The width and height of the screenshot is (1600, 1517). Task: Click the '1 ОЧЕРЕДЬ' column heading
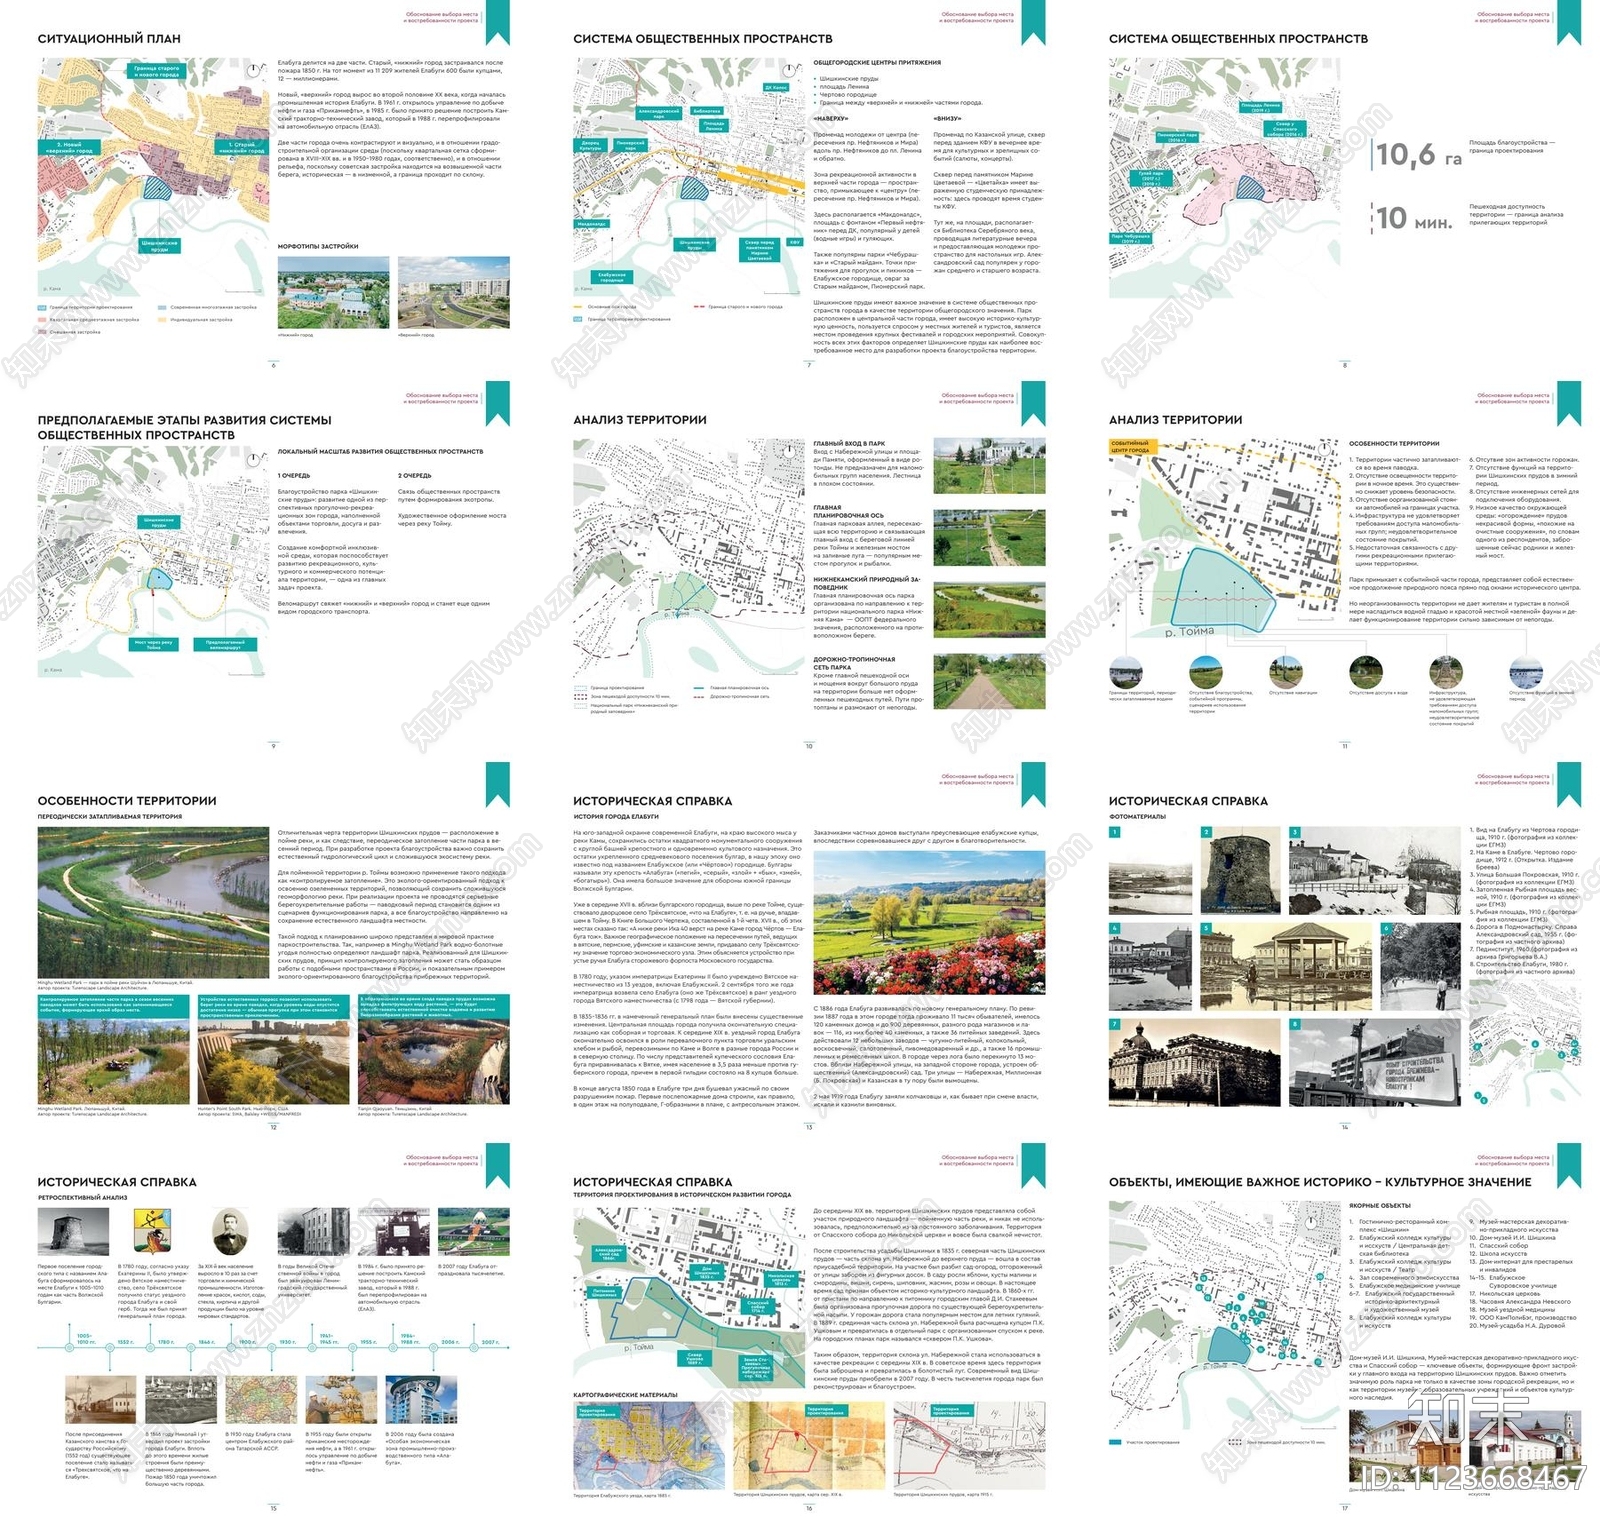(294, 476)
